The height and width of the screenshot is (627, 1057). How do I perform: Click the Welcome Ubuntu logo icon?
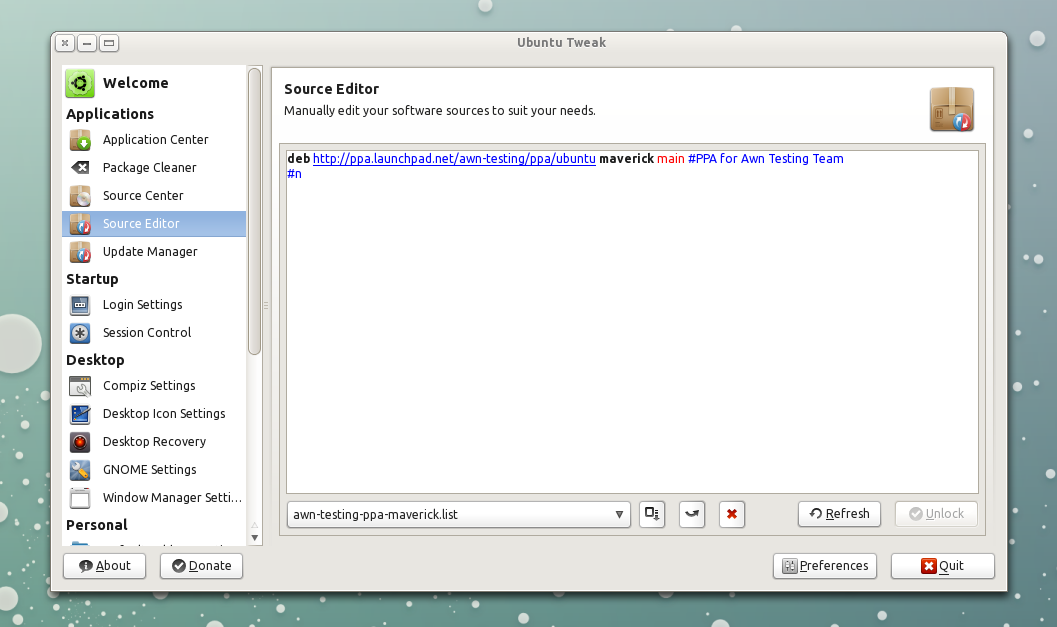[x=80, y=83]
